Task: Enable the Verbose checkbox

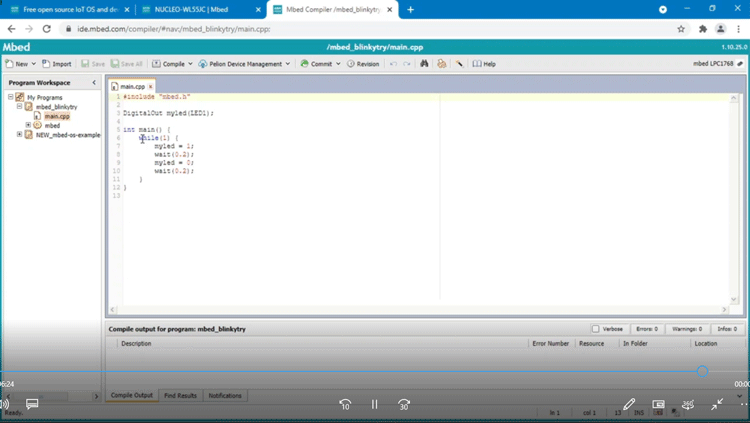Action: [x=596, y=329]
